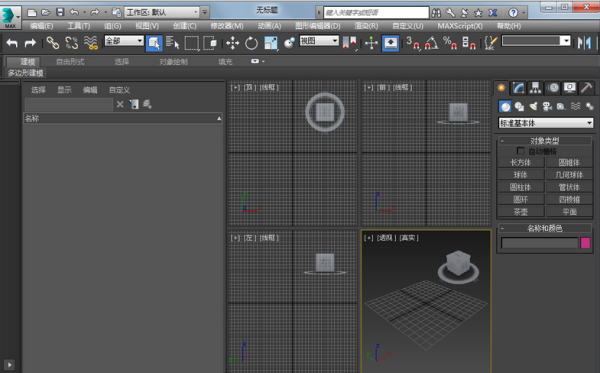The width and height of the screenshot is (600, 373).
Task: Click sort arrow in 名称 column header
Action: click(219, 119)
